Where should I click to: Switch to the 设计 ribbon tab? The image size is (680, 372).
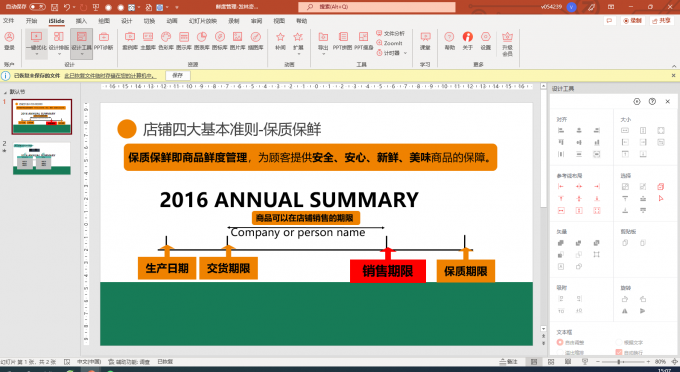(126, 21)
